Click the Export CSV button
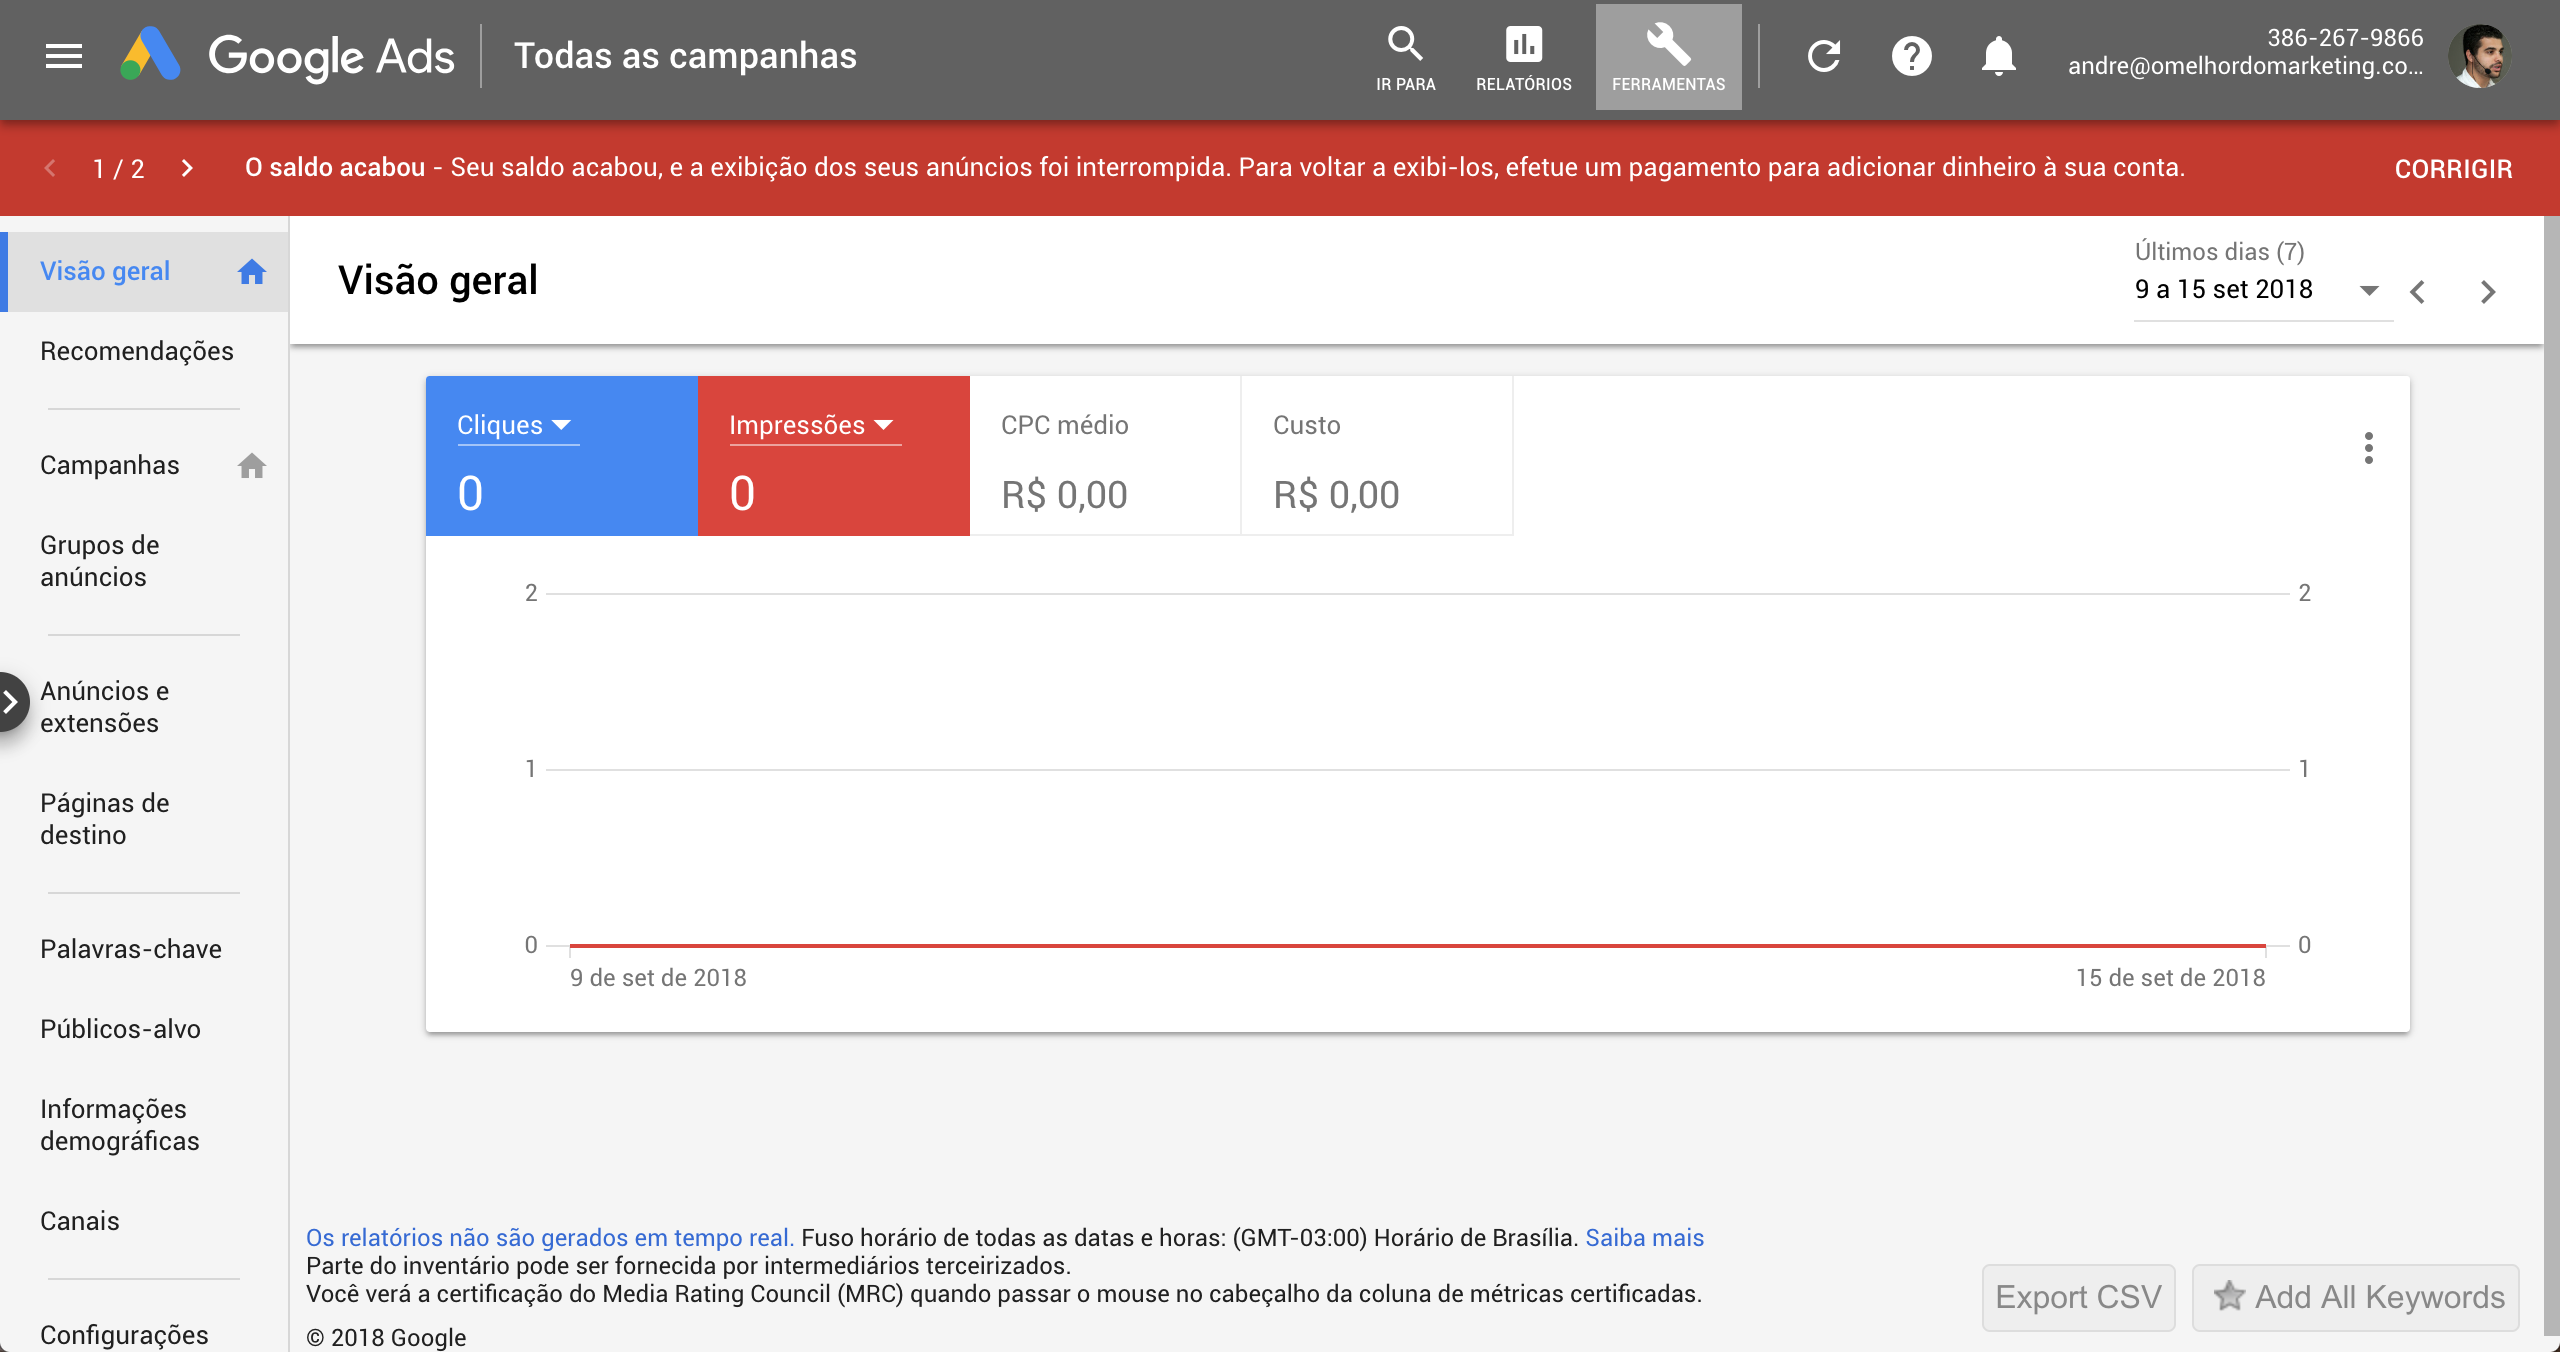Image resolution: width=2560 pixels, height=1352 pixels. coord(2078,1297)
